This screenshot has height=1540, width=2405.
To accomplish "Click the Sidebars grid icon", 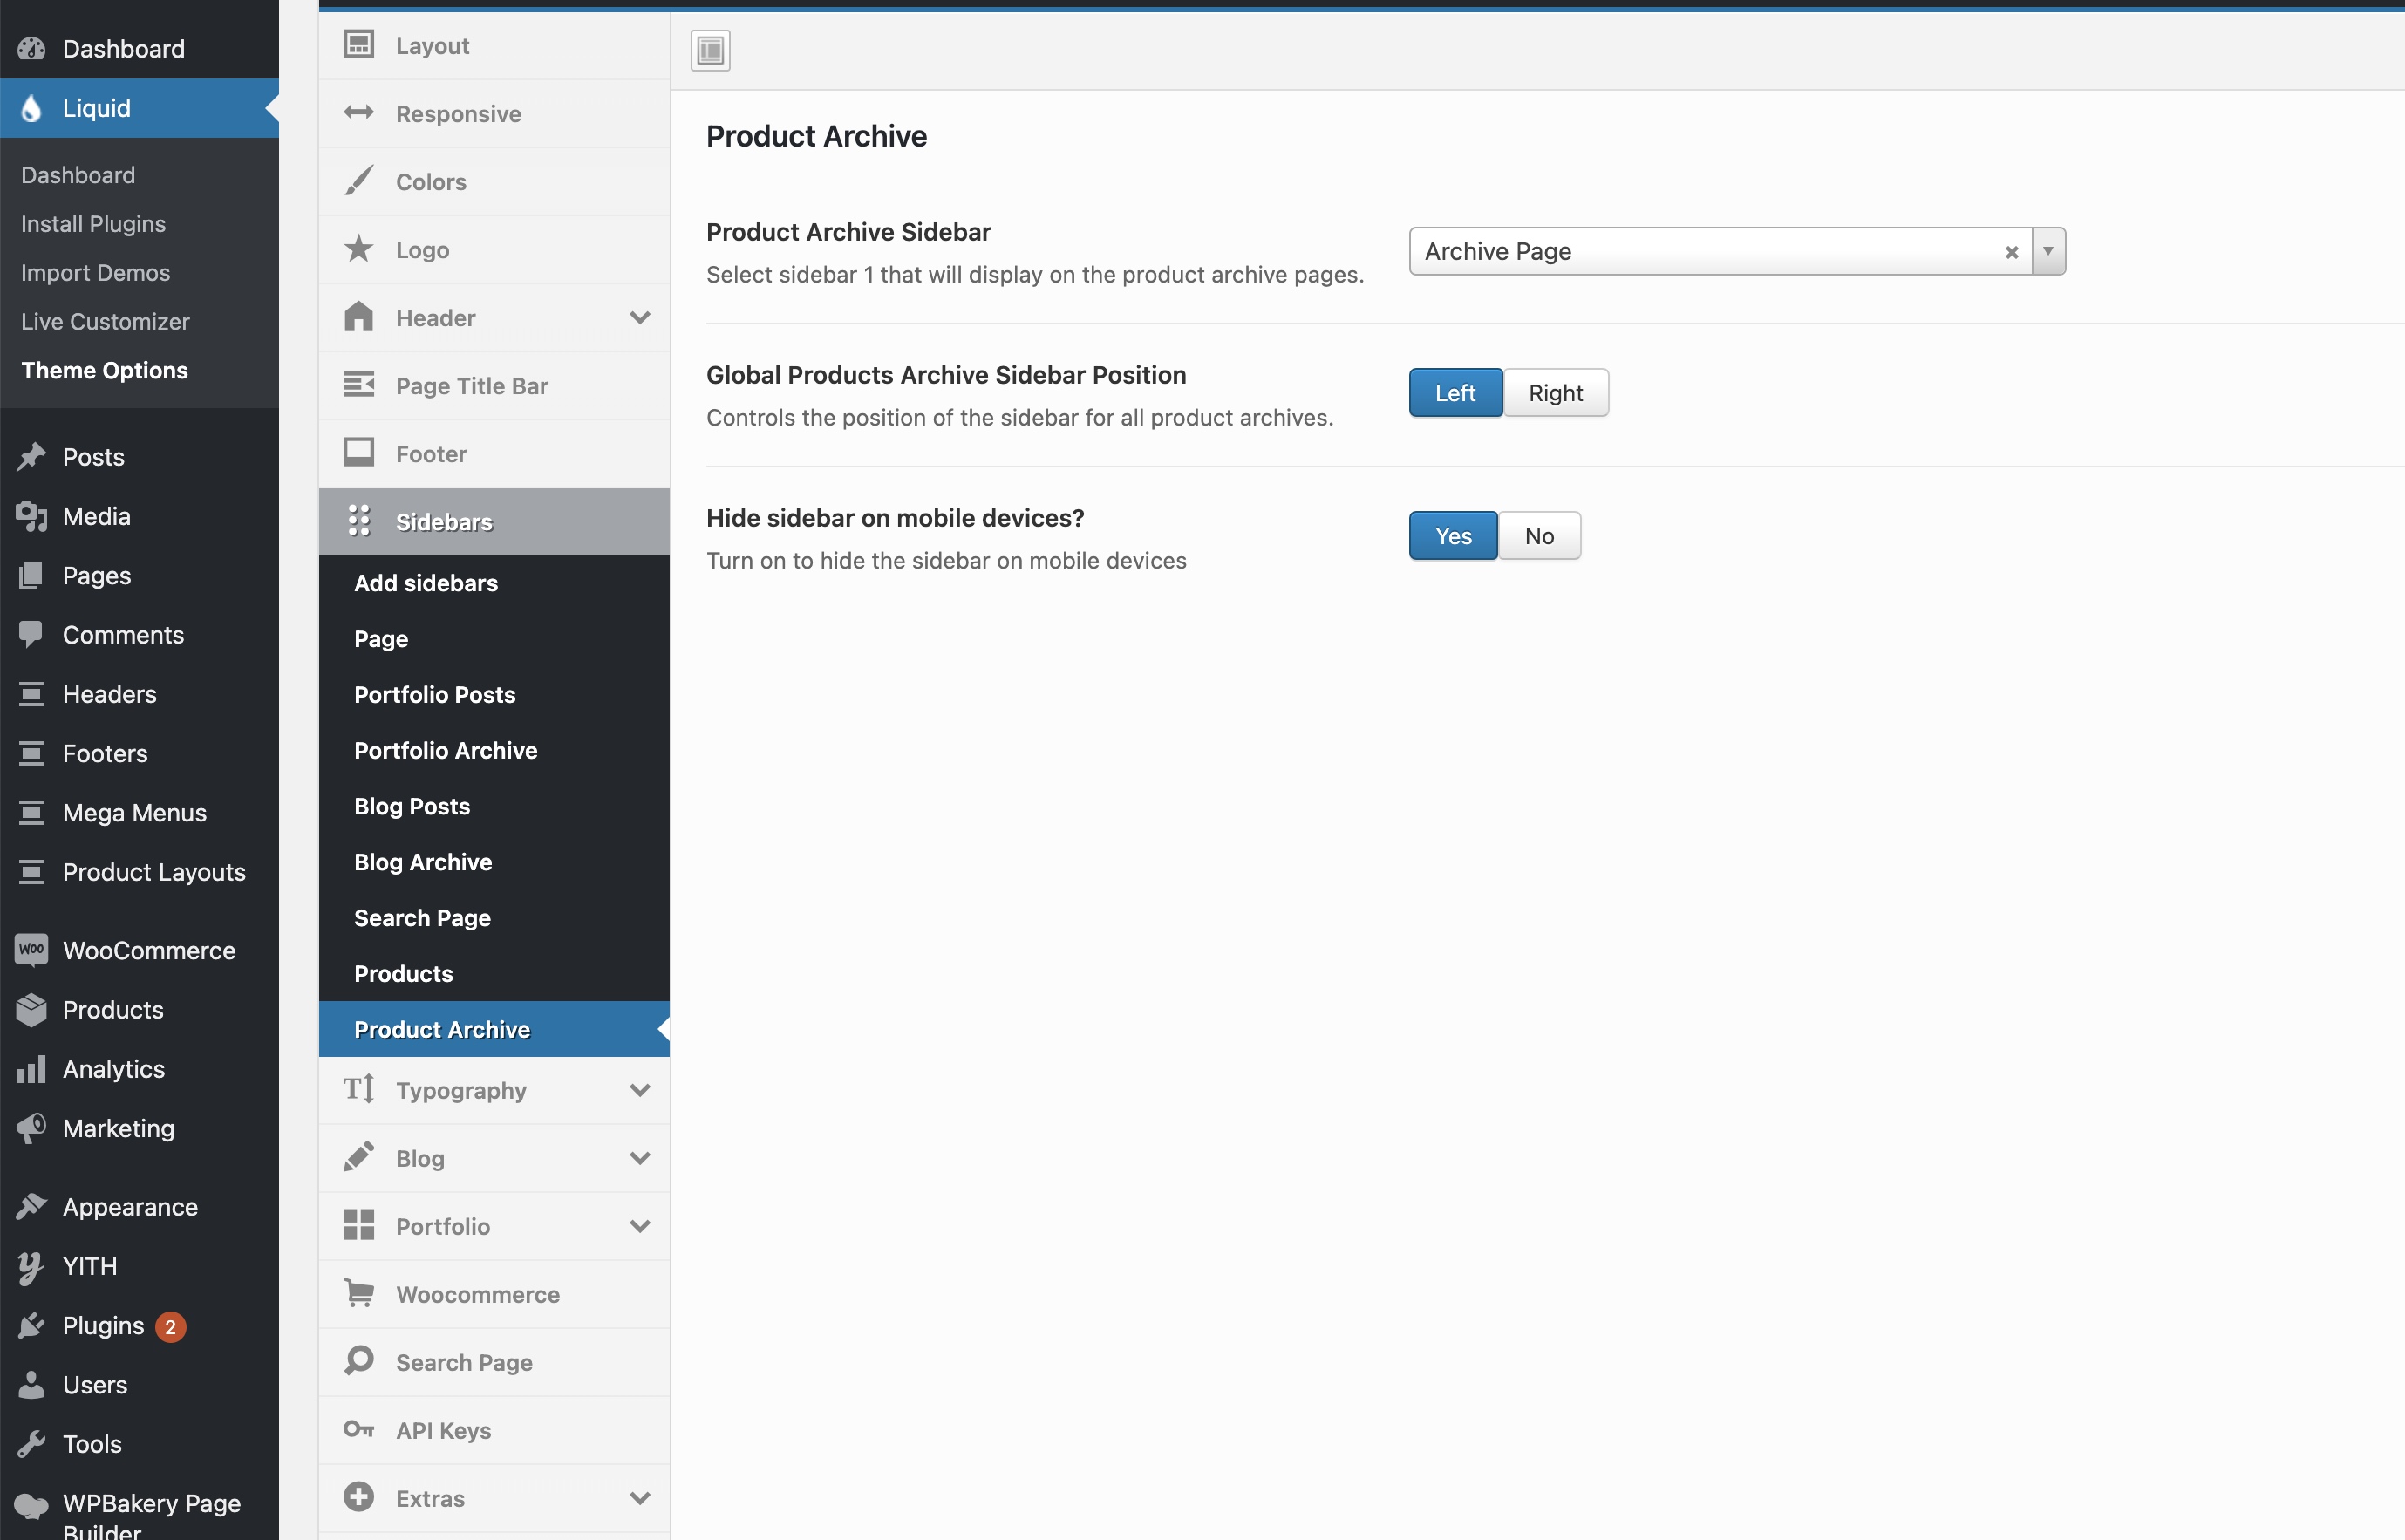I will tap(360, 521).
